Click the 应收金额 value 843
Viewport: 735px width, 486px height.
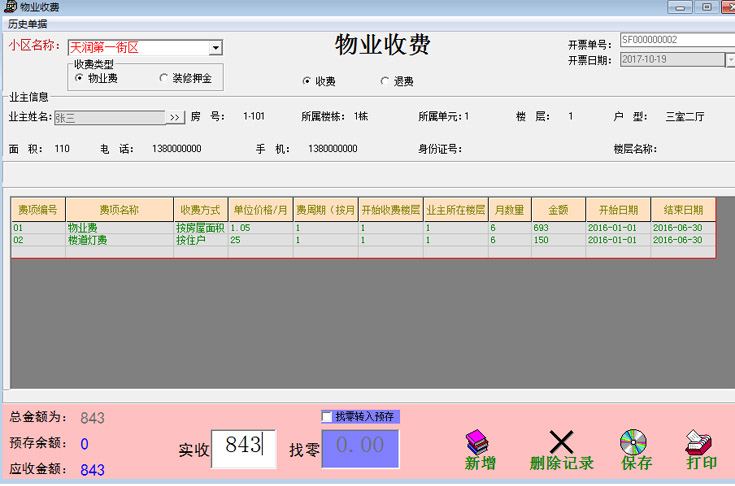[92, 470]
